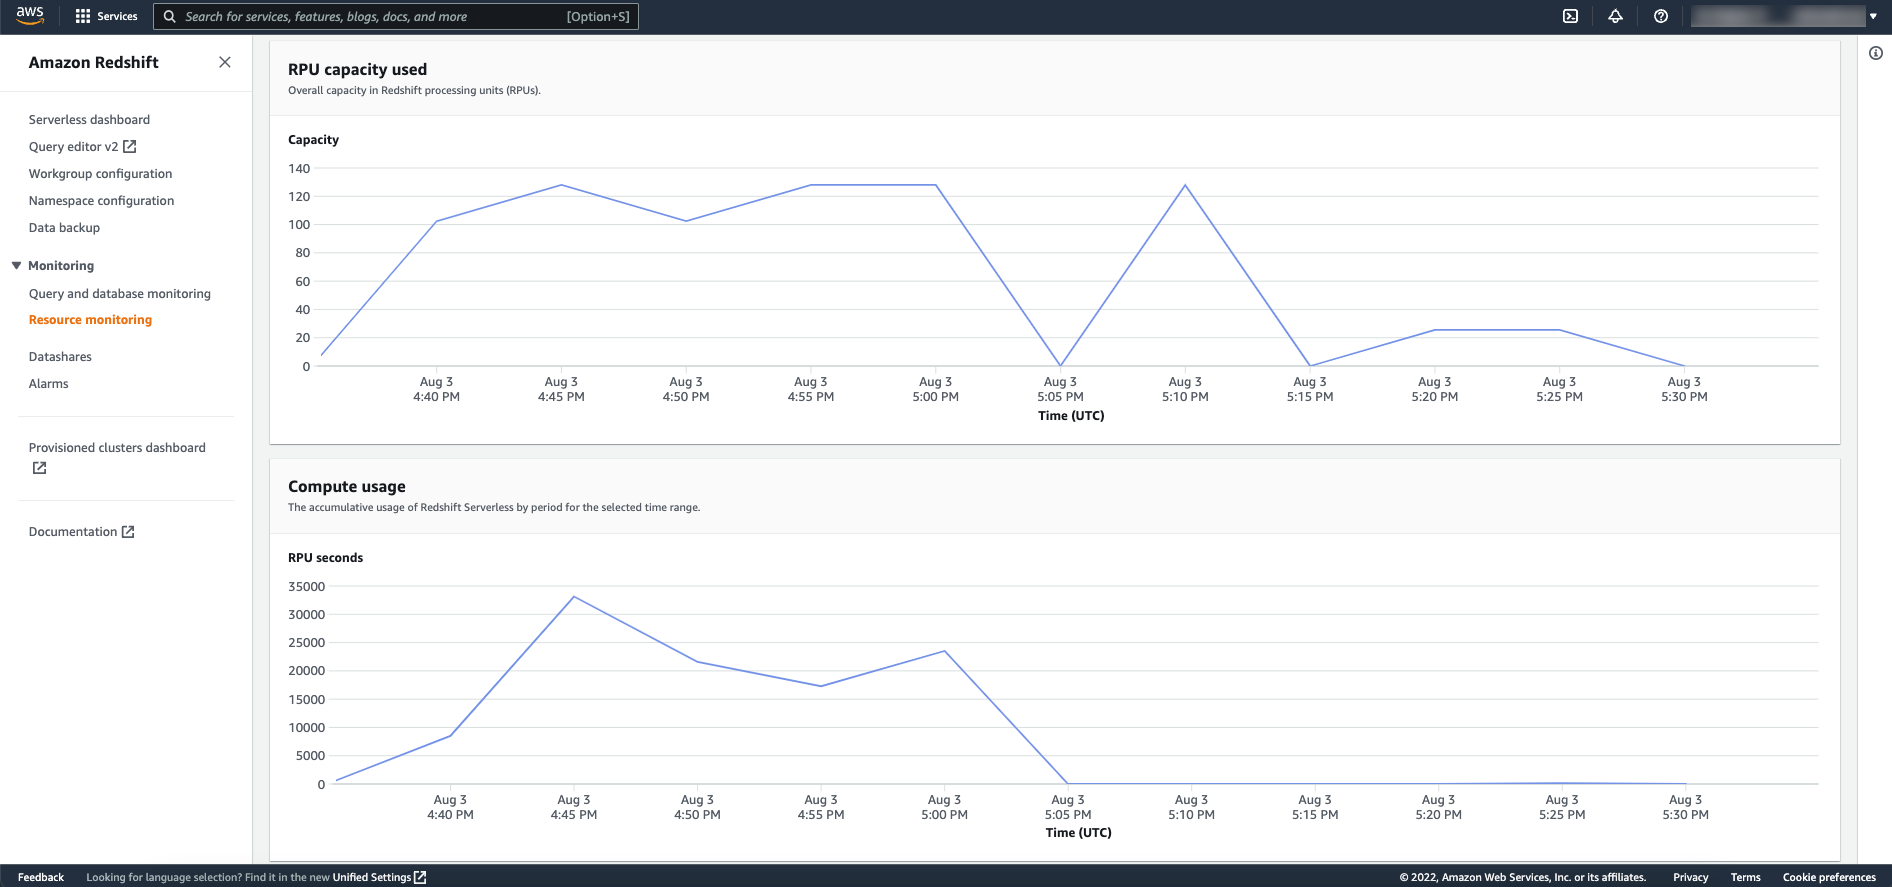Click Compute usage heading
Image resolution: width=1892 pixels, height=887 pixels.
(347, 486)
